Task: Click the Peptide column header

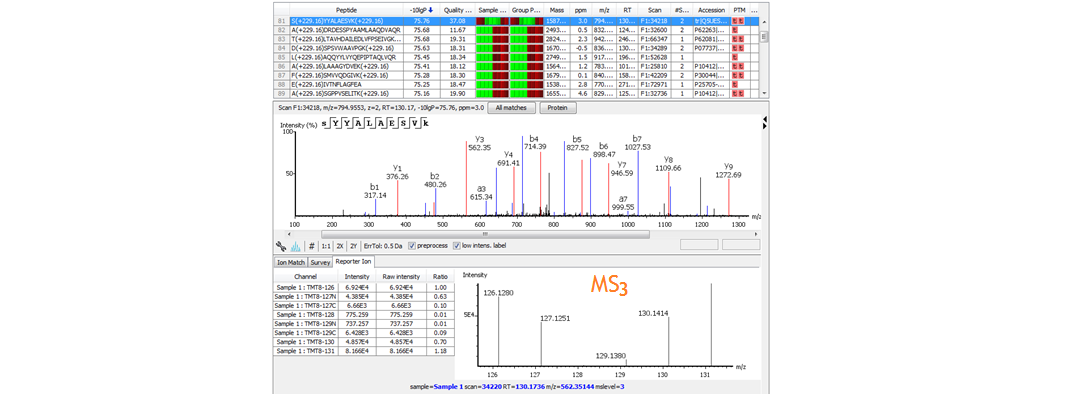Action: coord(348,10)
